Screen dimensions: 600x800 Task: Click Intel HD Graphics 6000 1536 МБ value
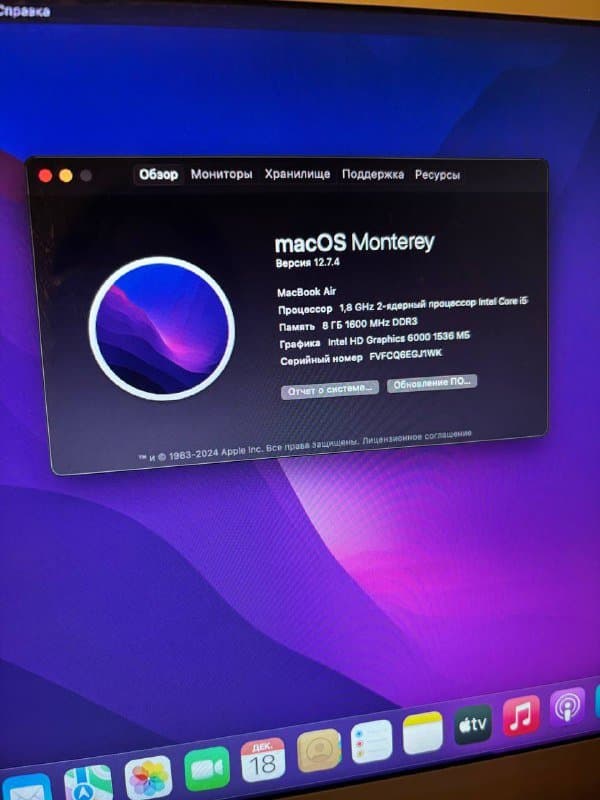pyautogui.click(x=398, y=339)
